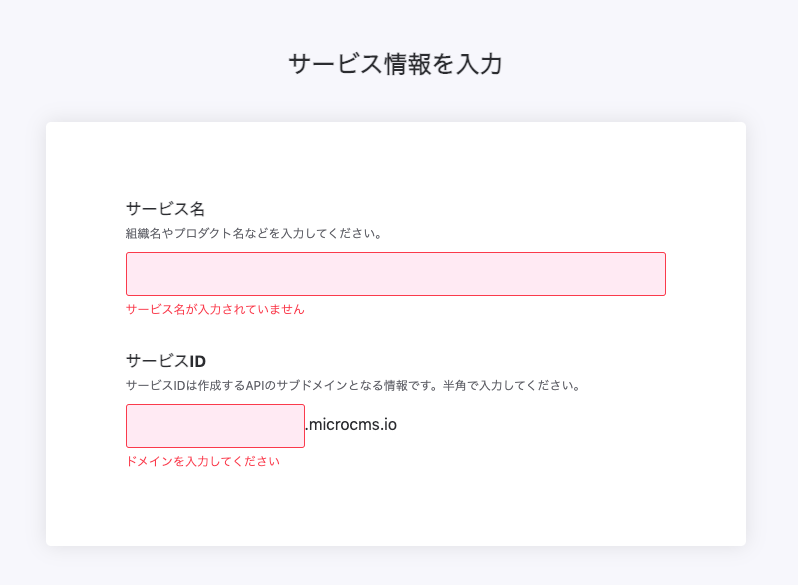Image resolution: width=798 pixels, height=585 pixels.
Task: Click the サービス名 text input field
Action: [x=395, y=274]
